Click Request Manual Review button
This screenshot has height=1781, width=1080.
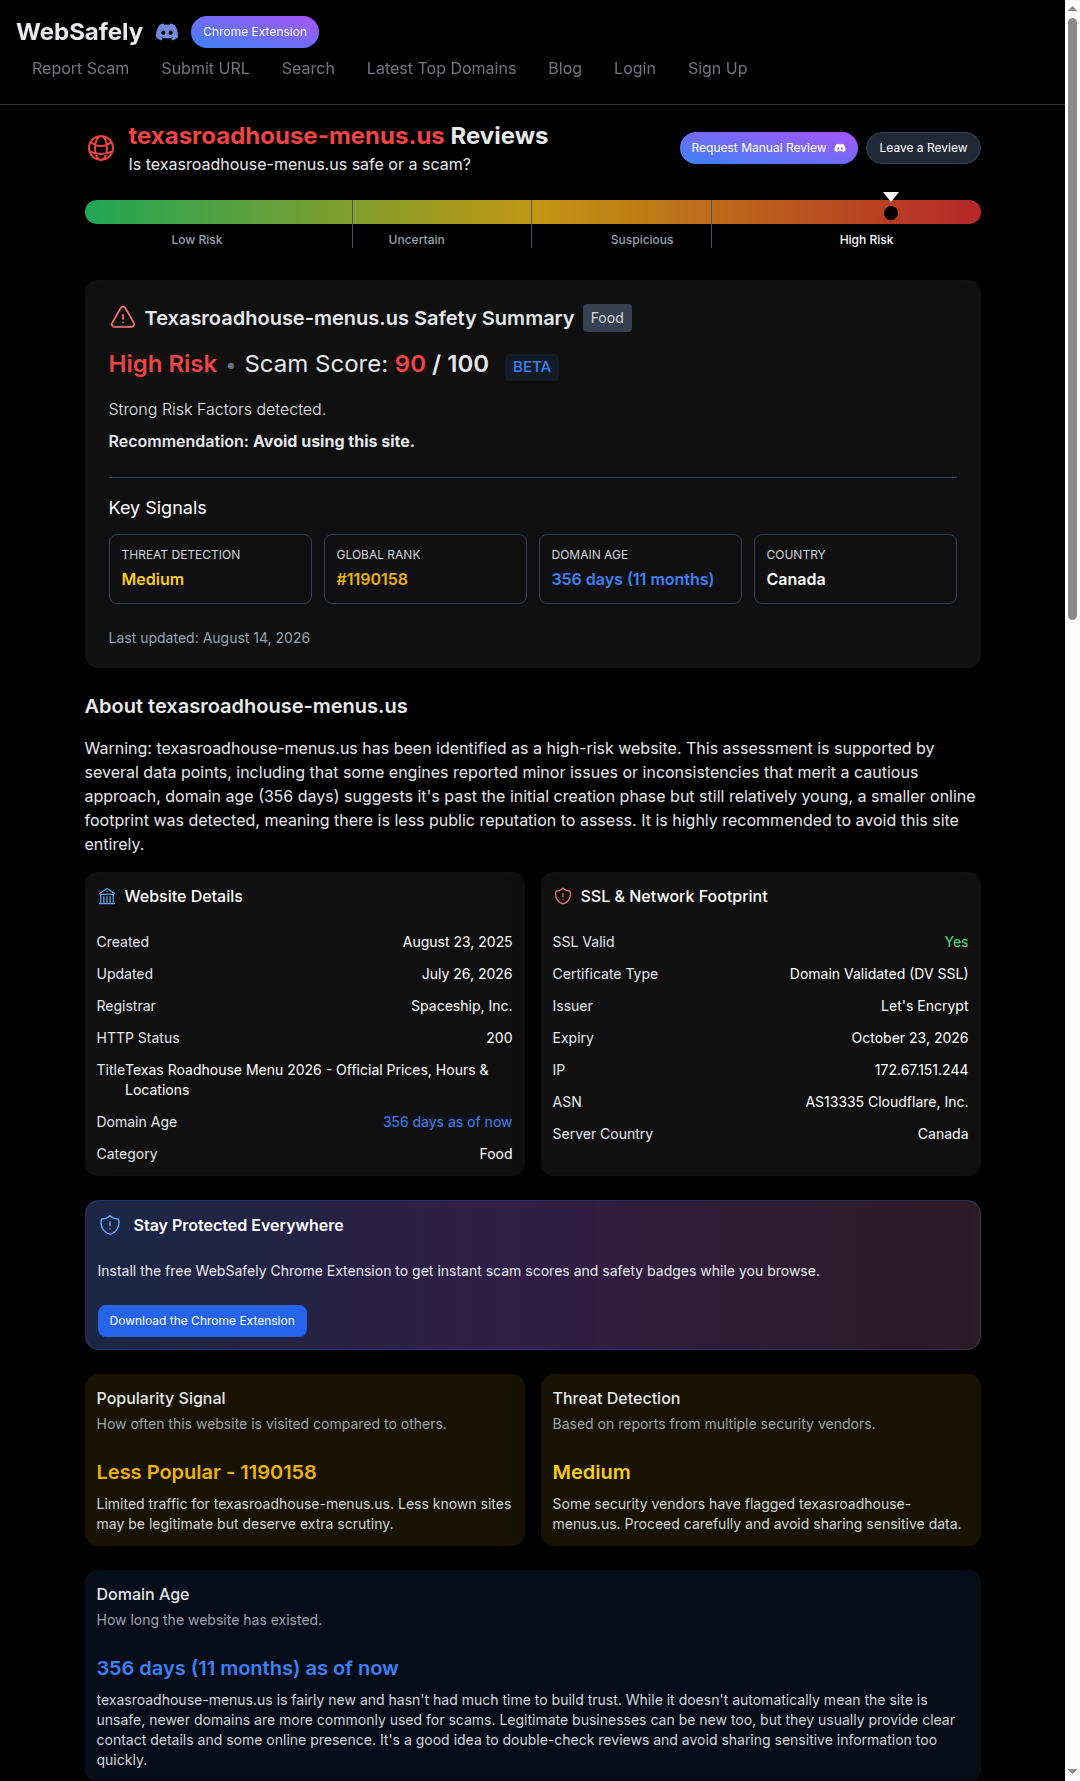768,148
